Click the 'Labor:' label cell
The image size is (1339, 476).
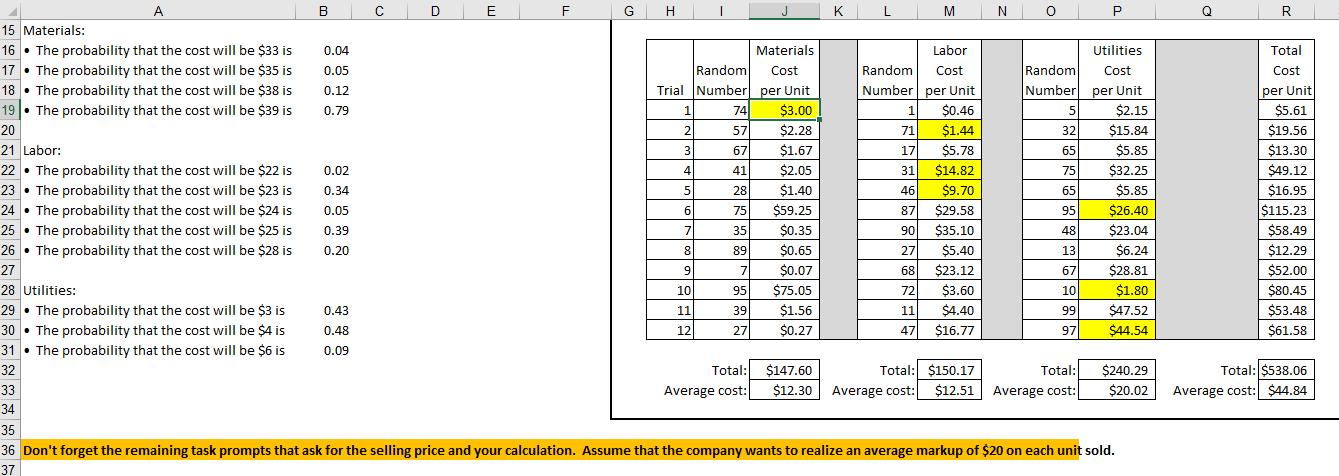(x=159, y=150)
